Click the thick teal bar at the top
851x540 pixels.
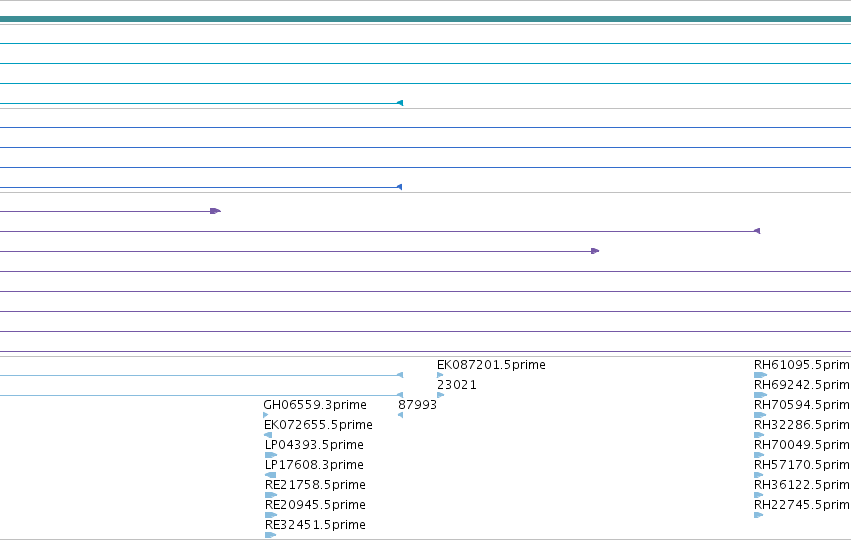[x=426, y=20]
